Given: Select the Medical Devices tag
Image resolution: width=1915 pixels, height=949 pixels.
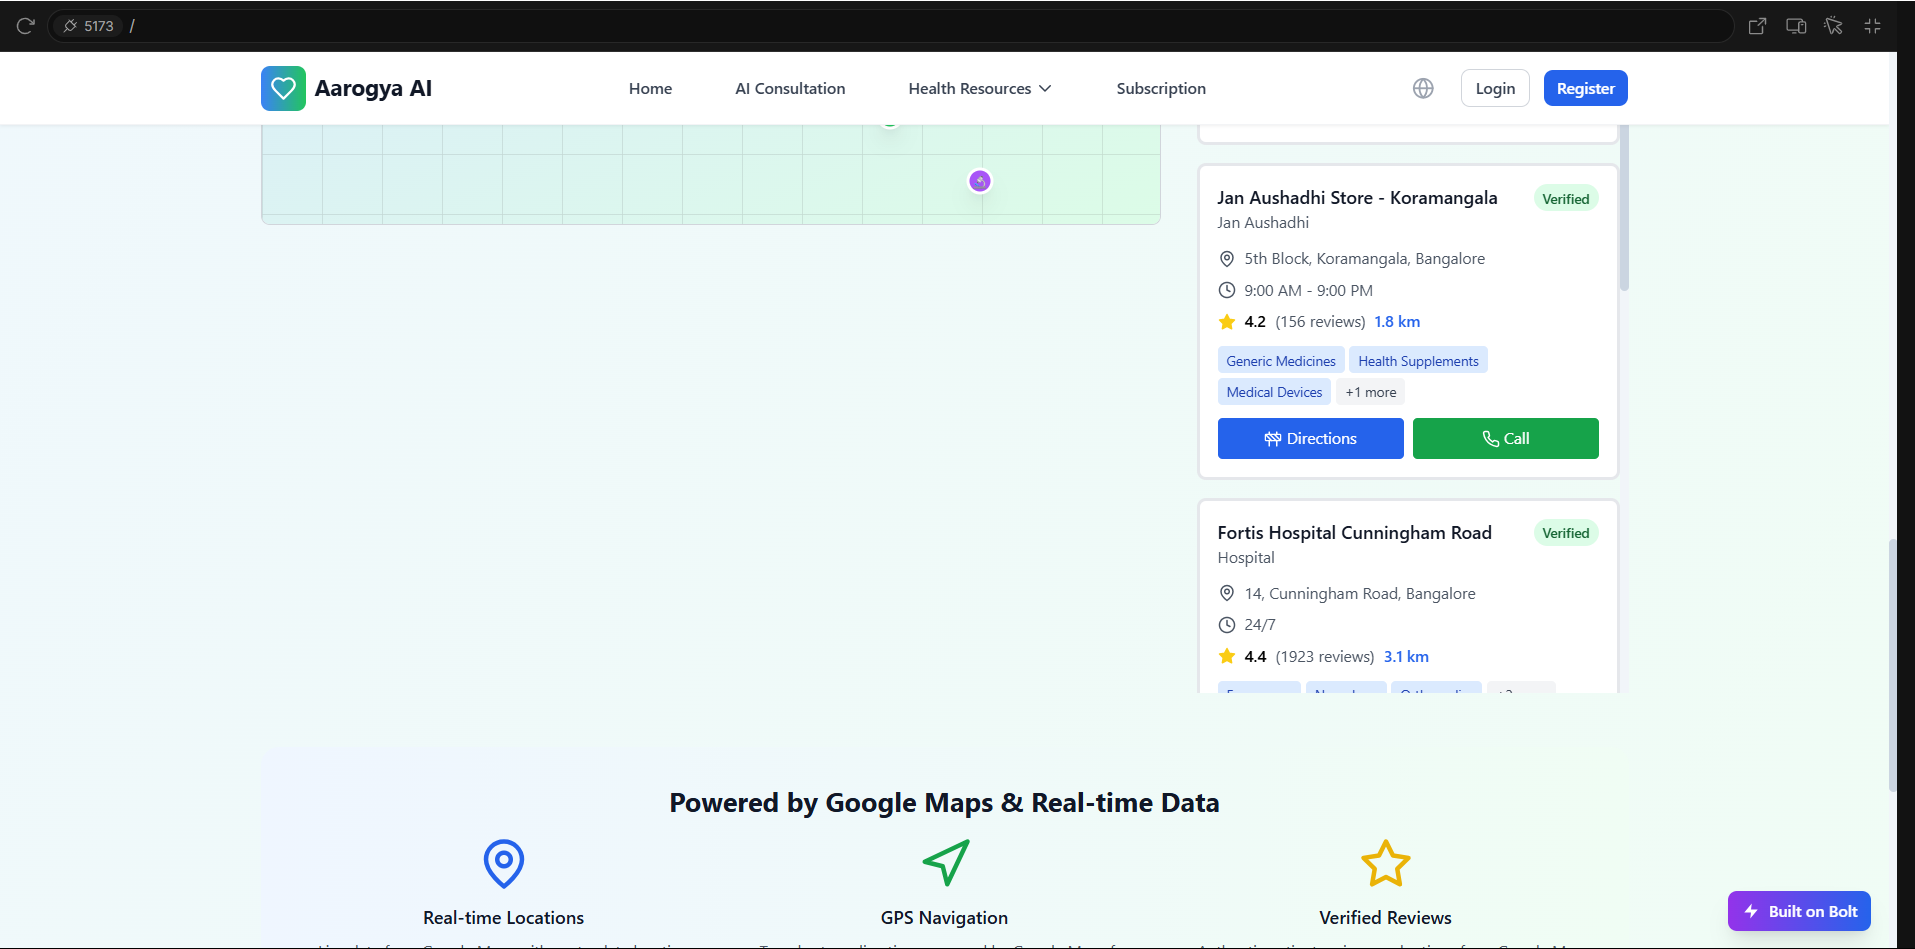Looking at the screenshot, I should coord(1274,392).
